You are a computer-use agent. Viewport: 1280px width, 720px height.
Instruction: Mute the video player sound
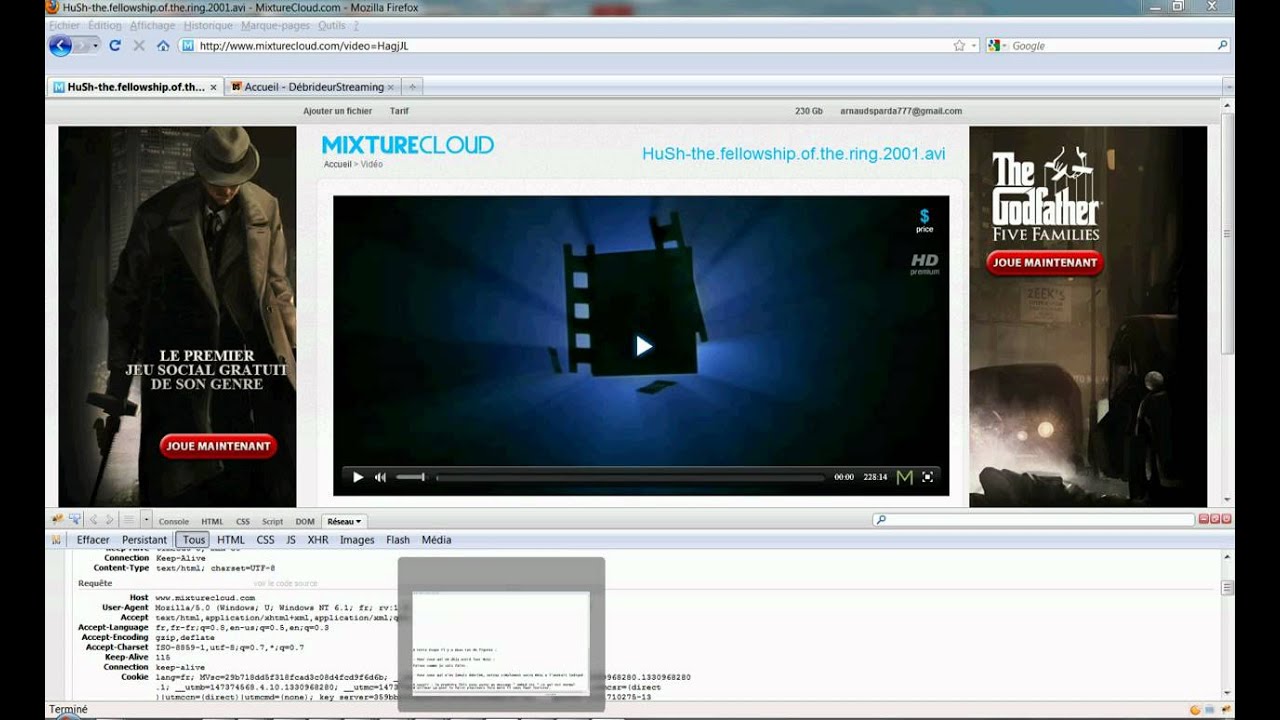pos(380,477)
